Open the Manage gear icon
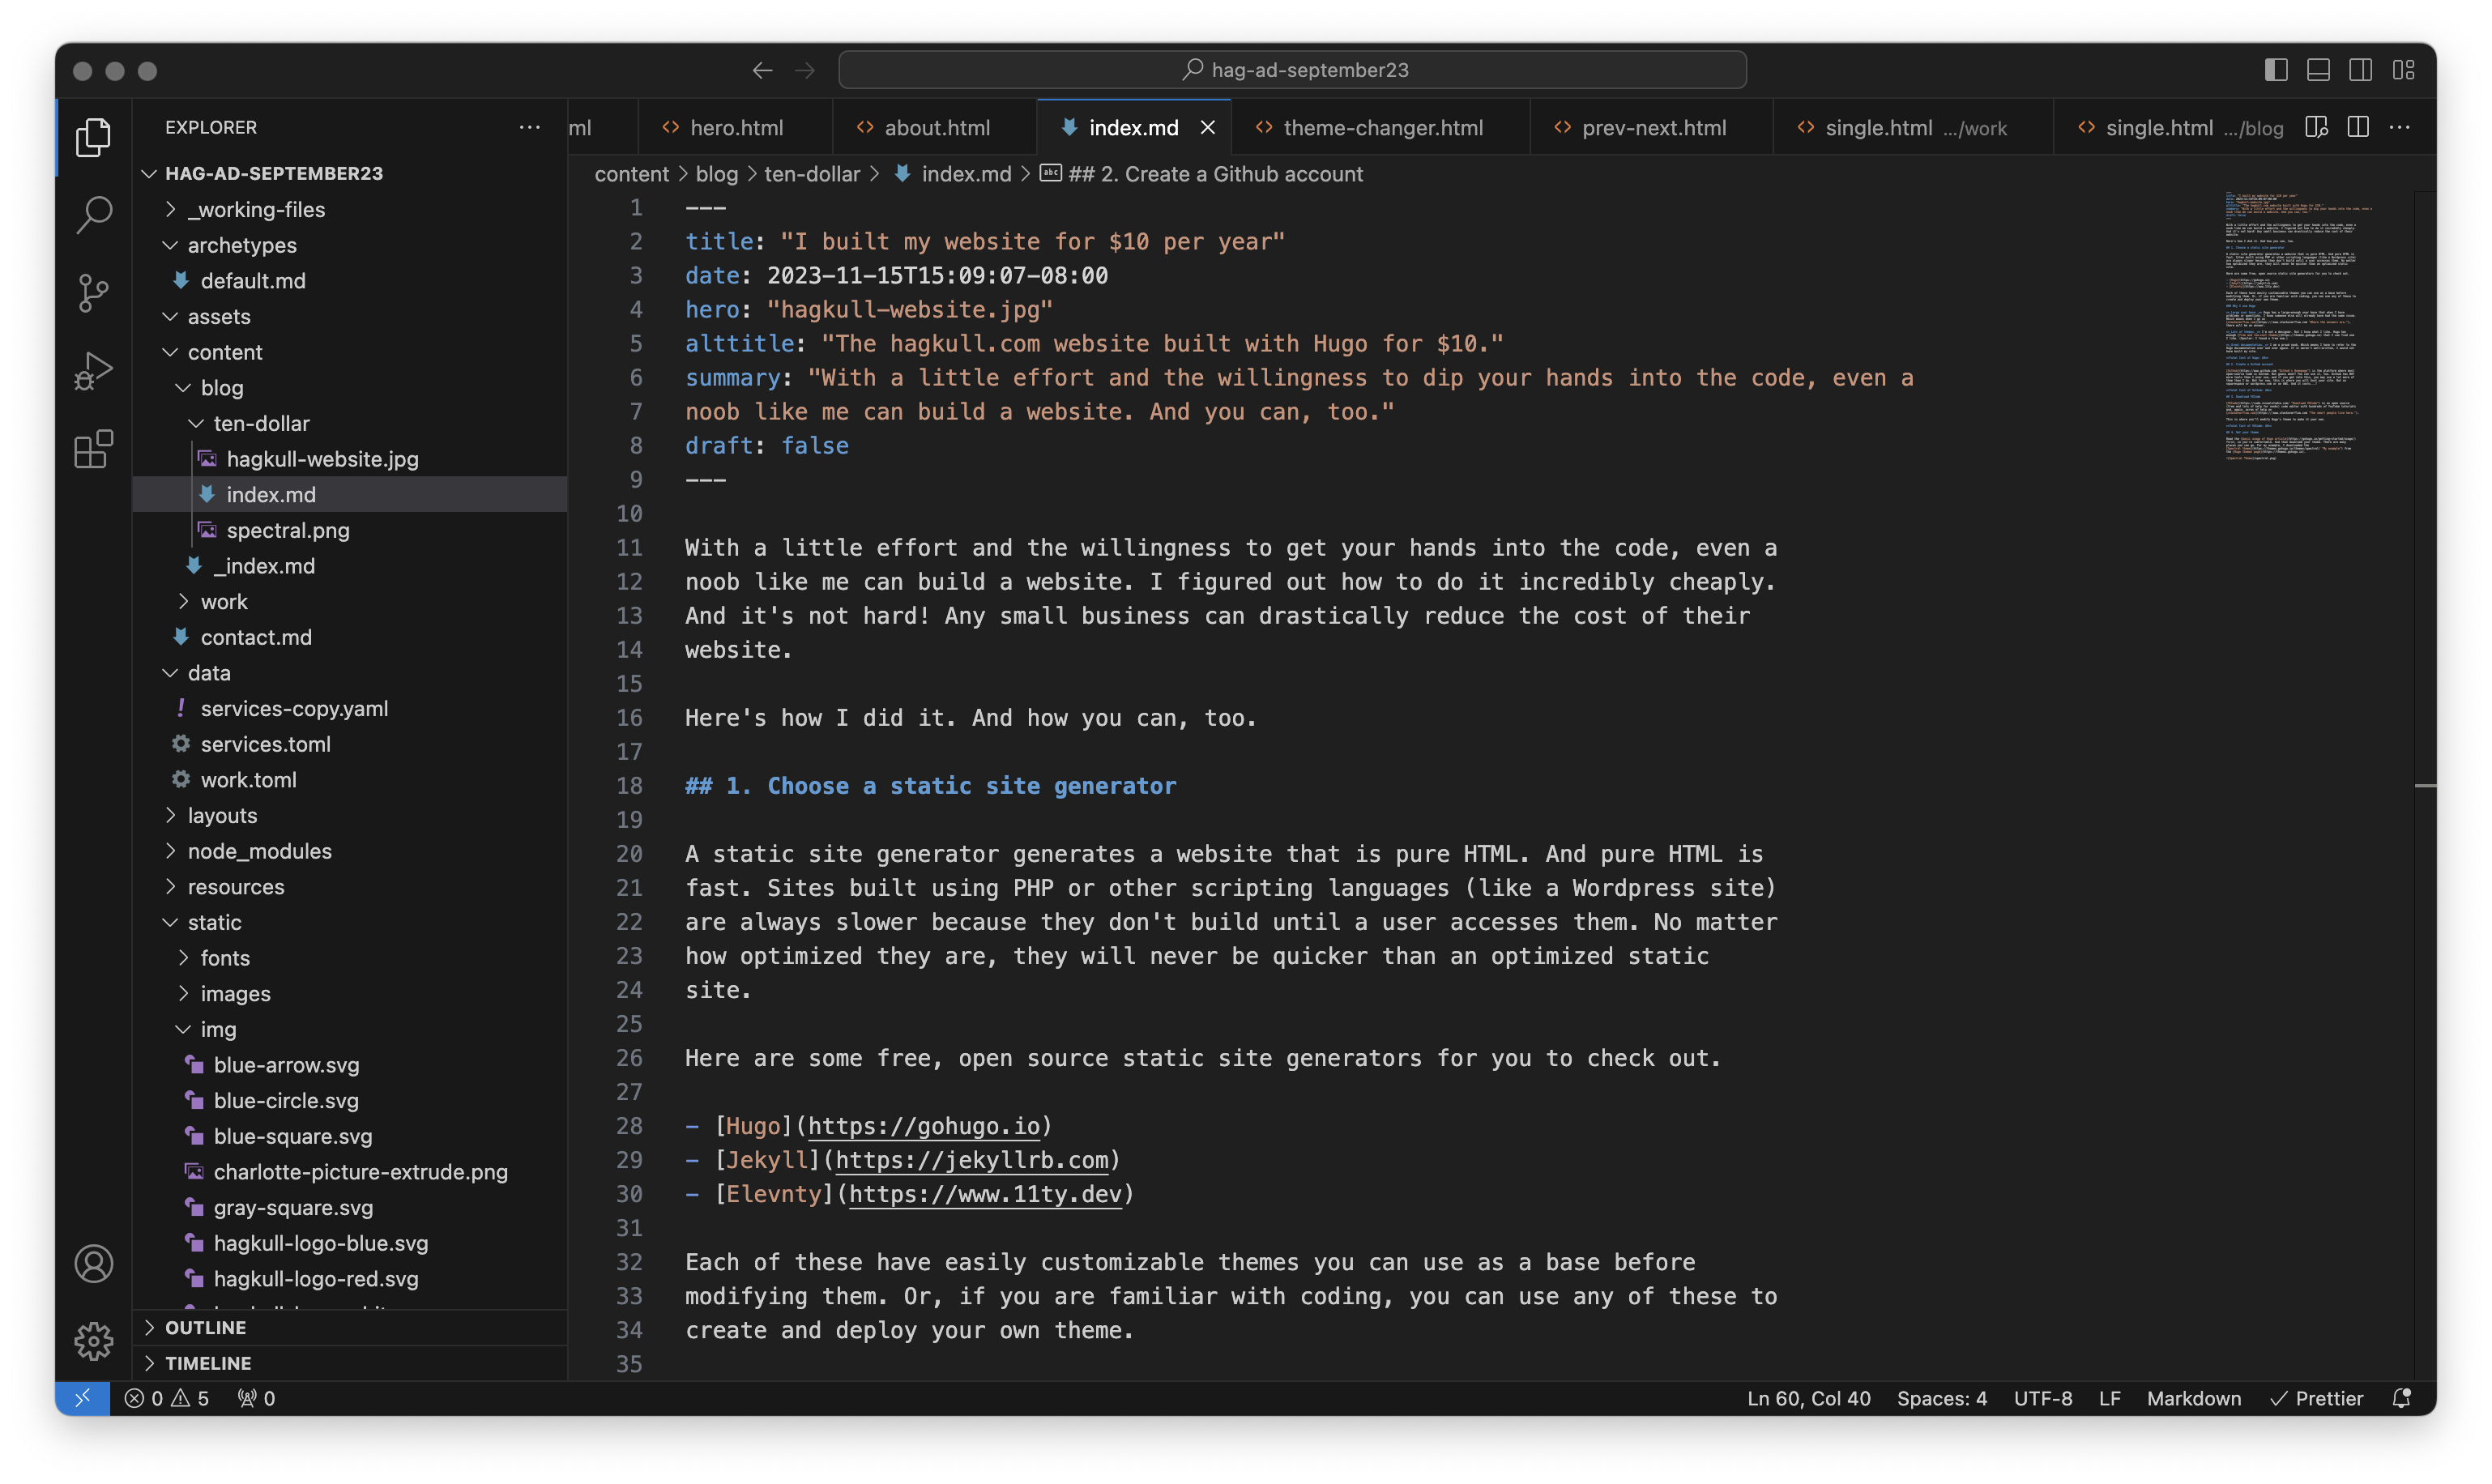This screenshot has height=1484, width=2492. (x=93, y=1341)
